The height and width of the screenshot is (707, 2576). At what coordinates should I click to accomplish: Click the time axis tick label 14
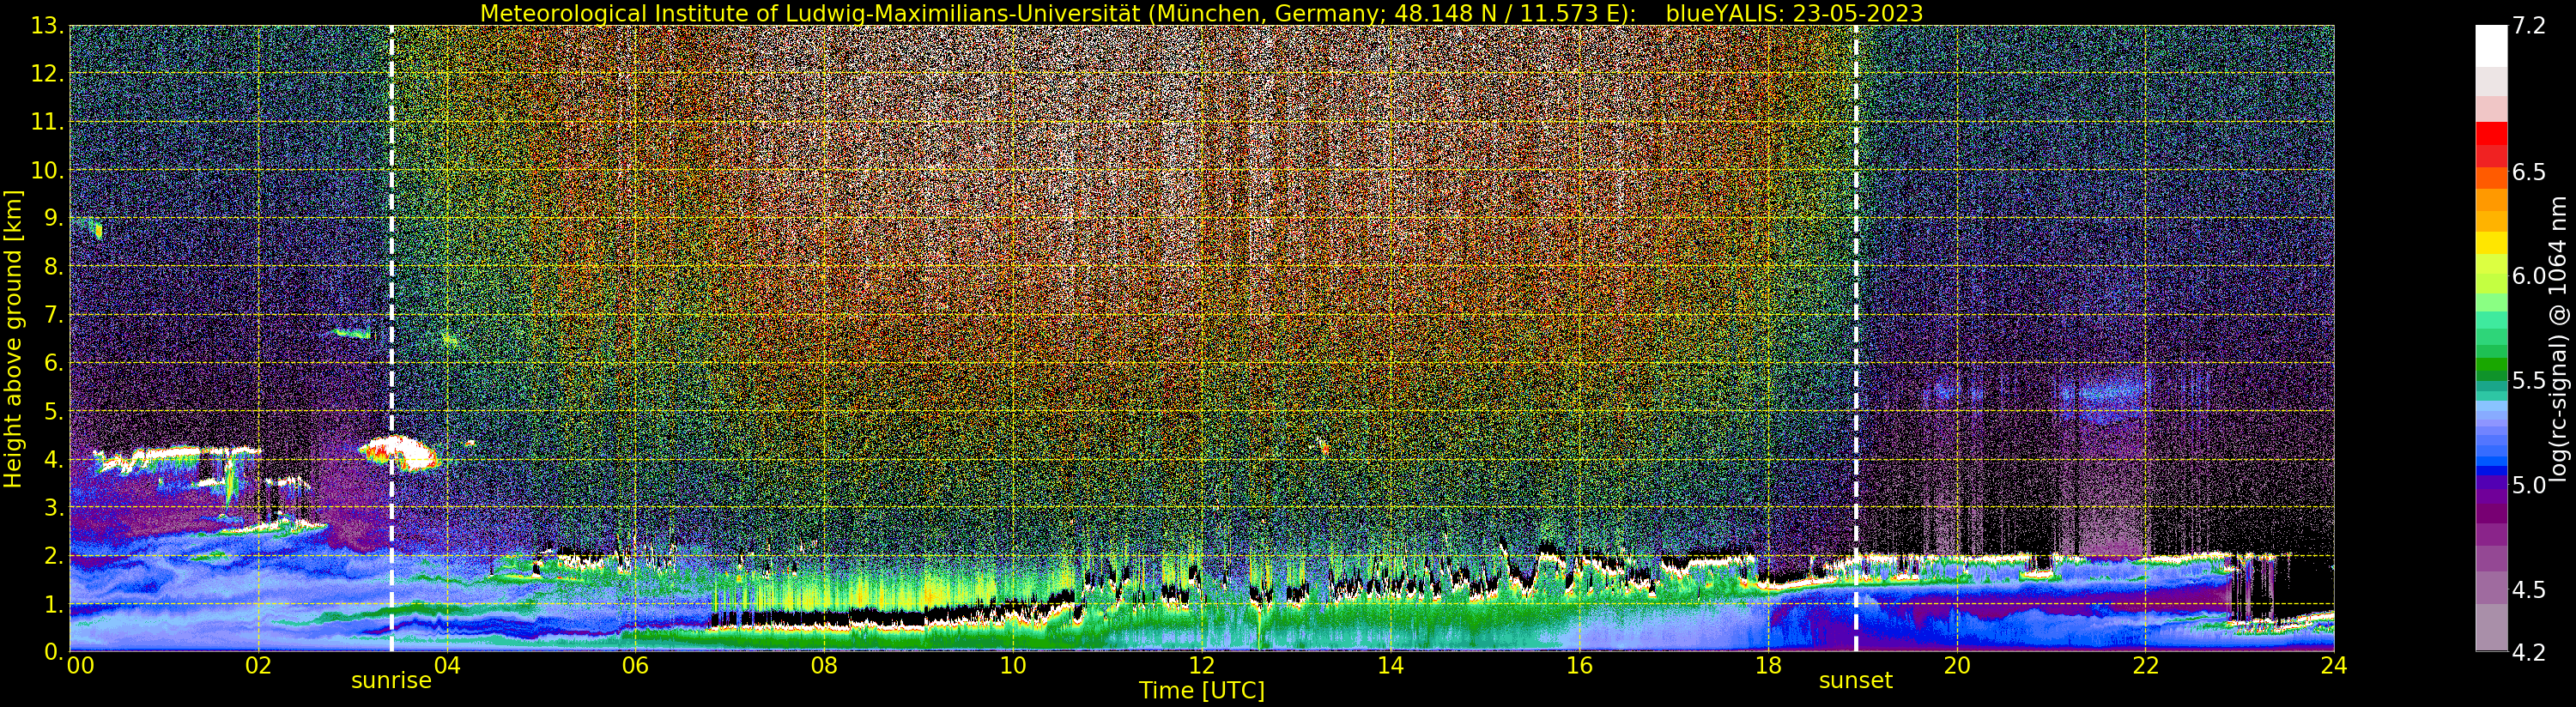coord(1390,666)
